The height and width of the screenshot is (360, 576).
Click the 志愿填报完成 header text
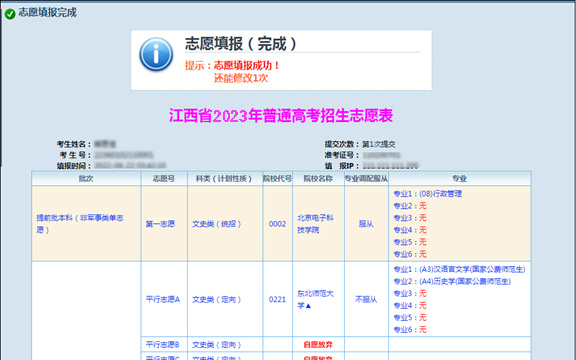coord(48,12)
